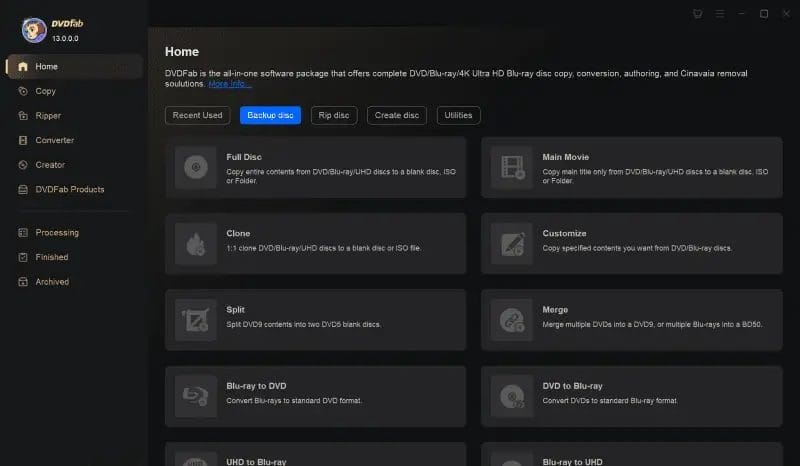Click the Customize pencil icon

pyautogui.click(x=512, y=243)
